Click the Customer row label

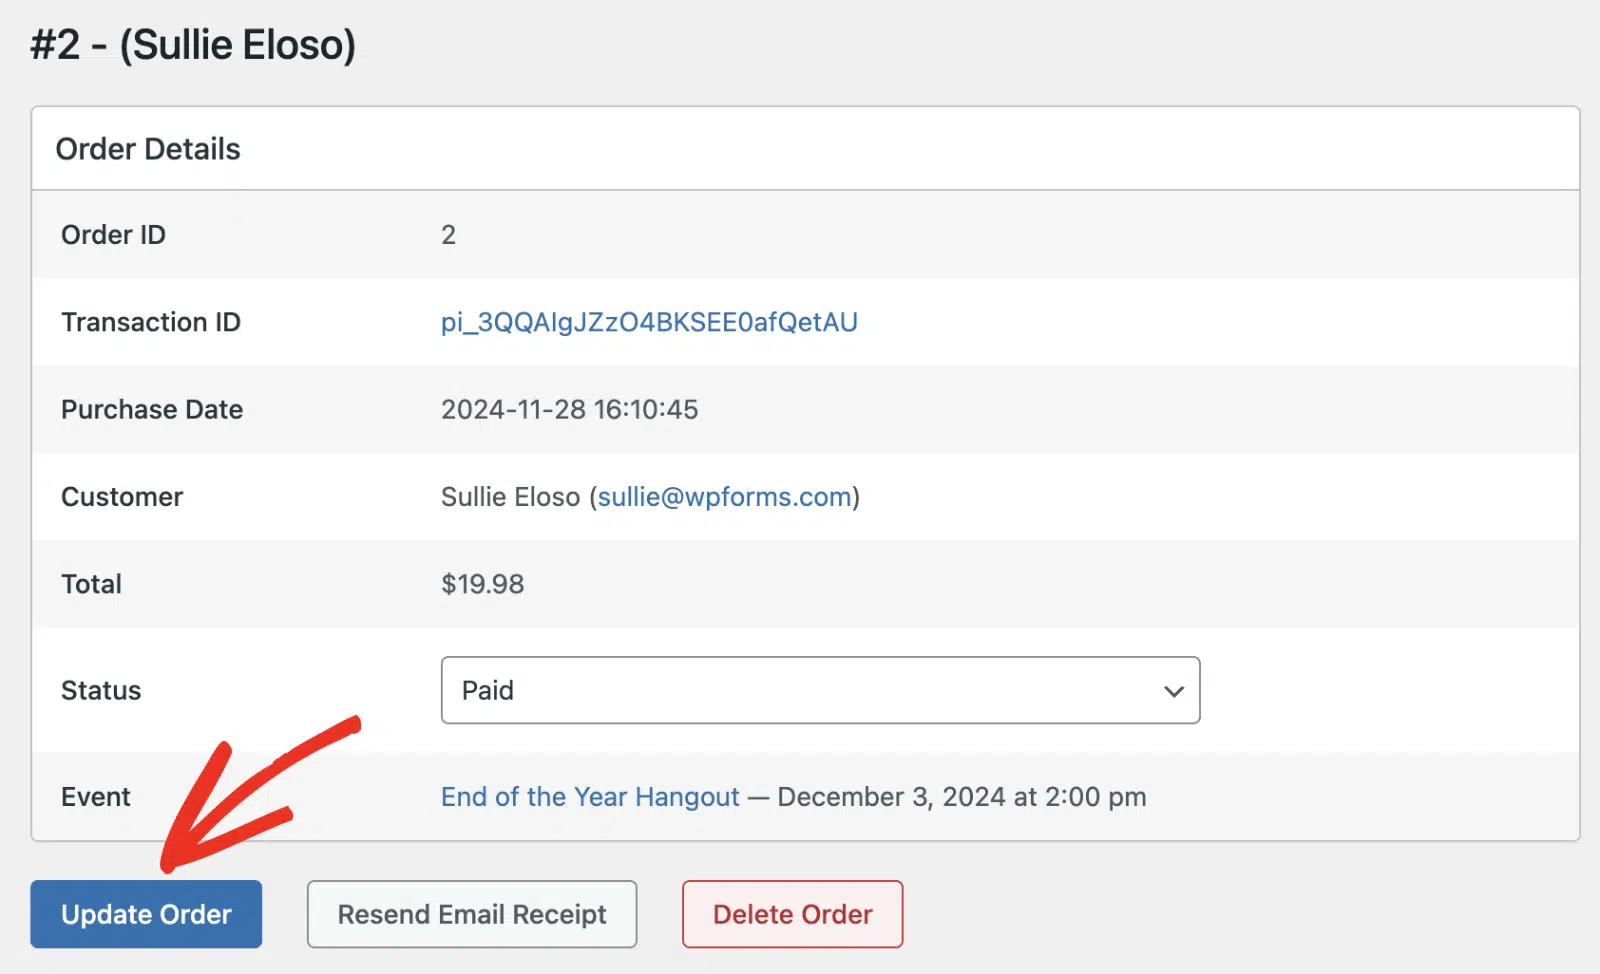click(x=122, y=497)
